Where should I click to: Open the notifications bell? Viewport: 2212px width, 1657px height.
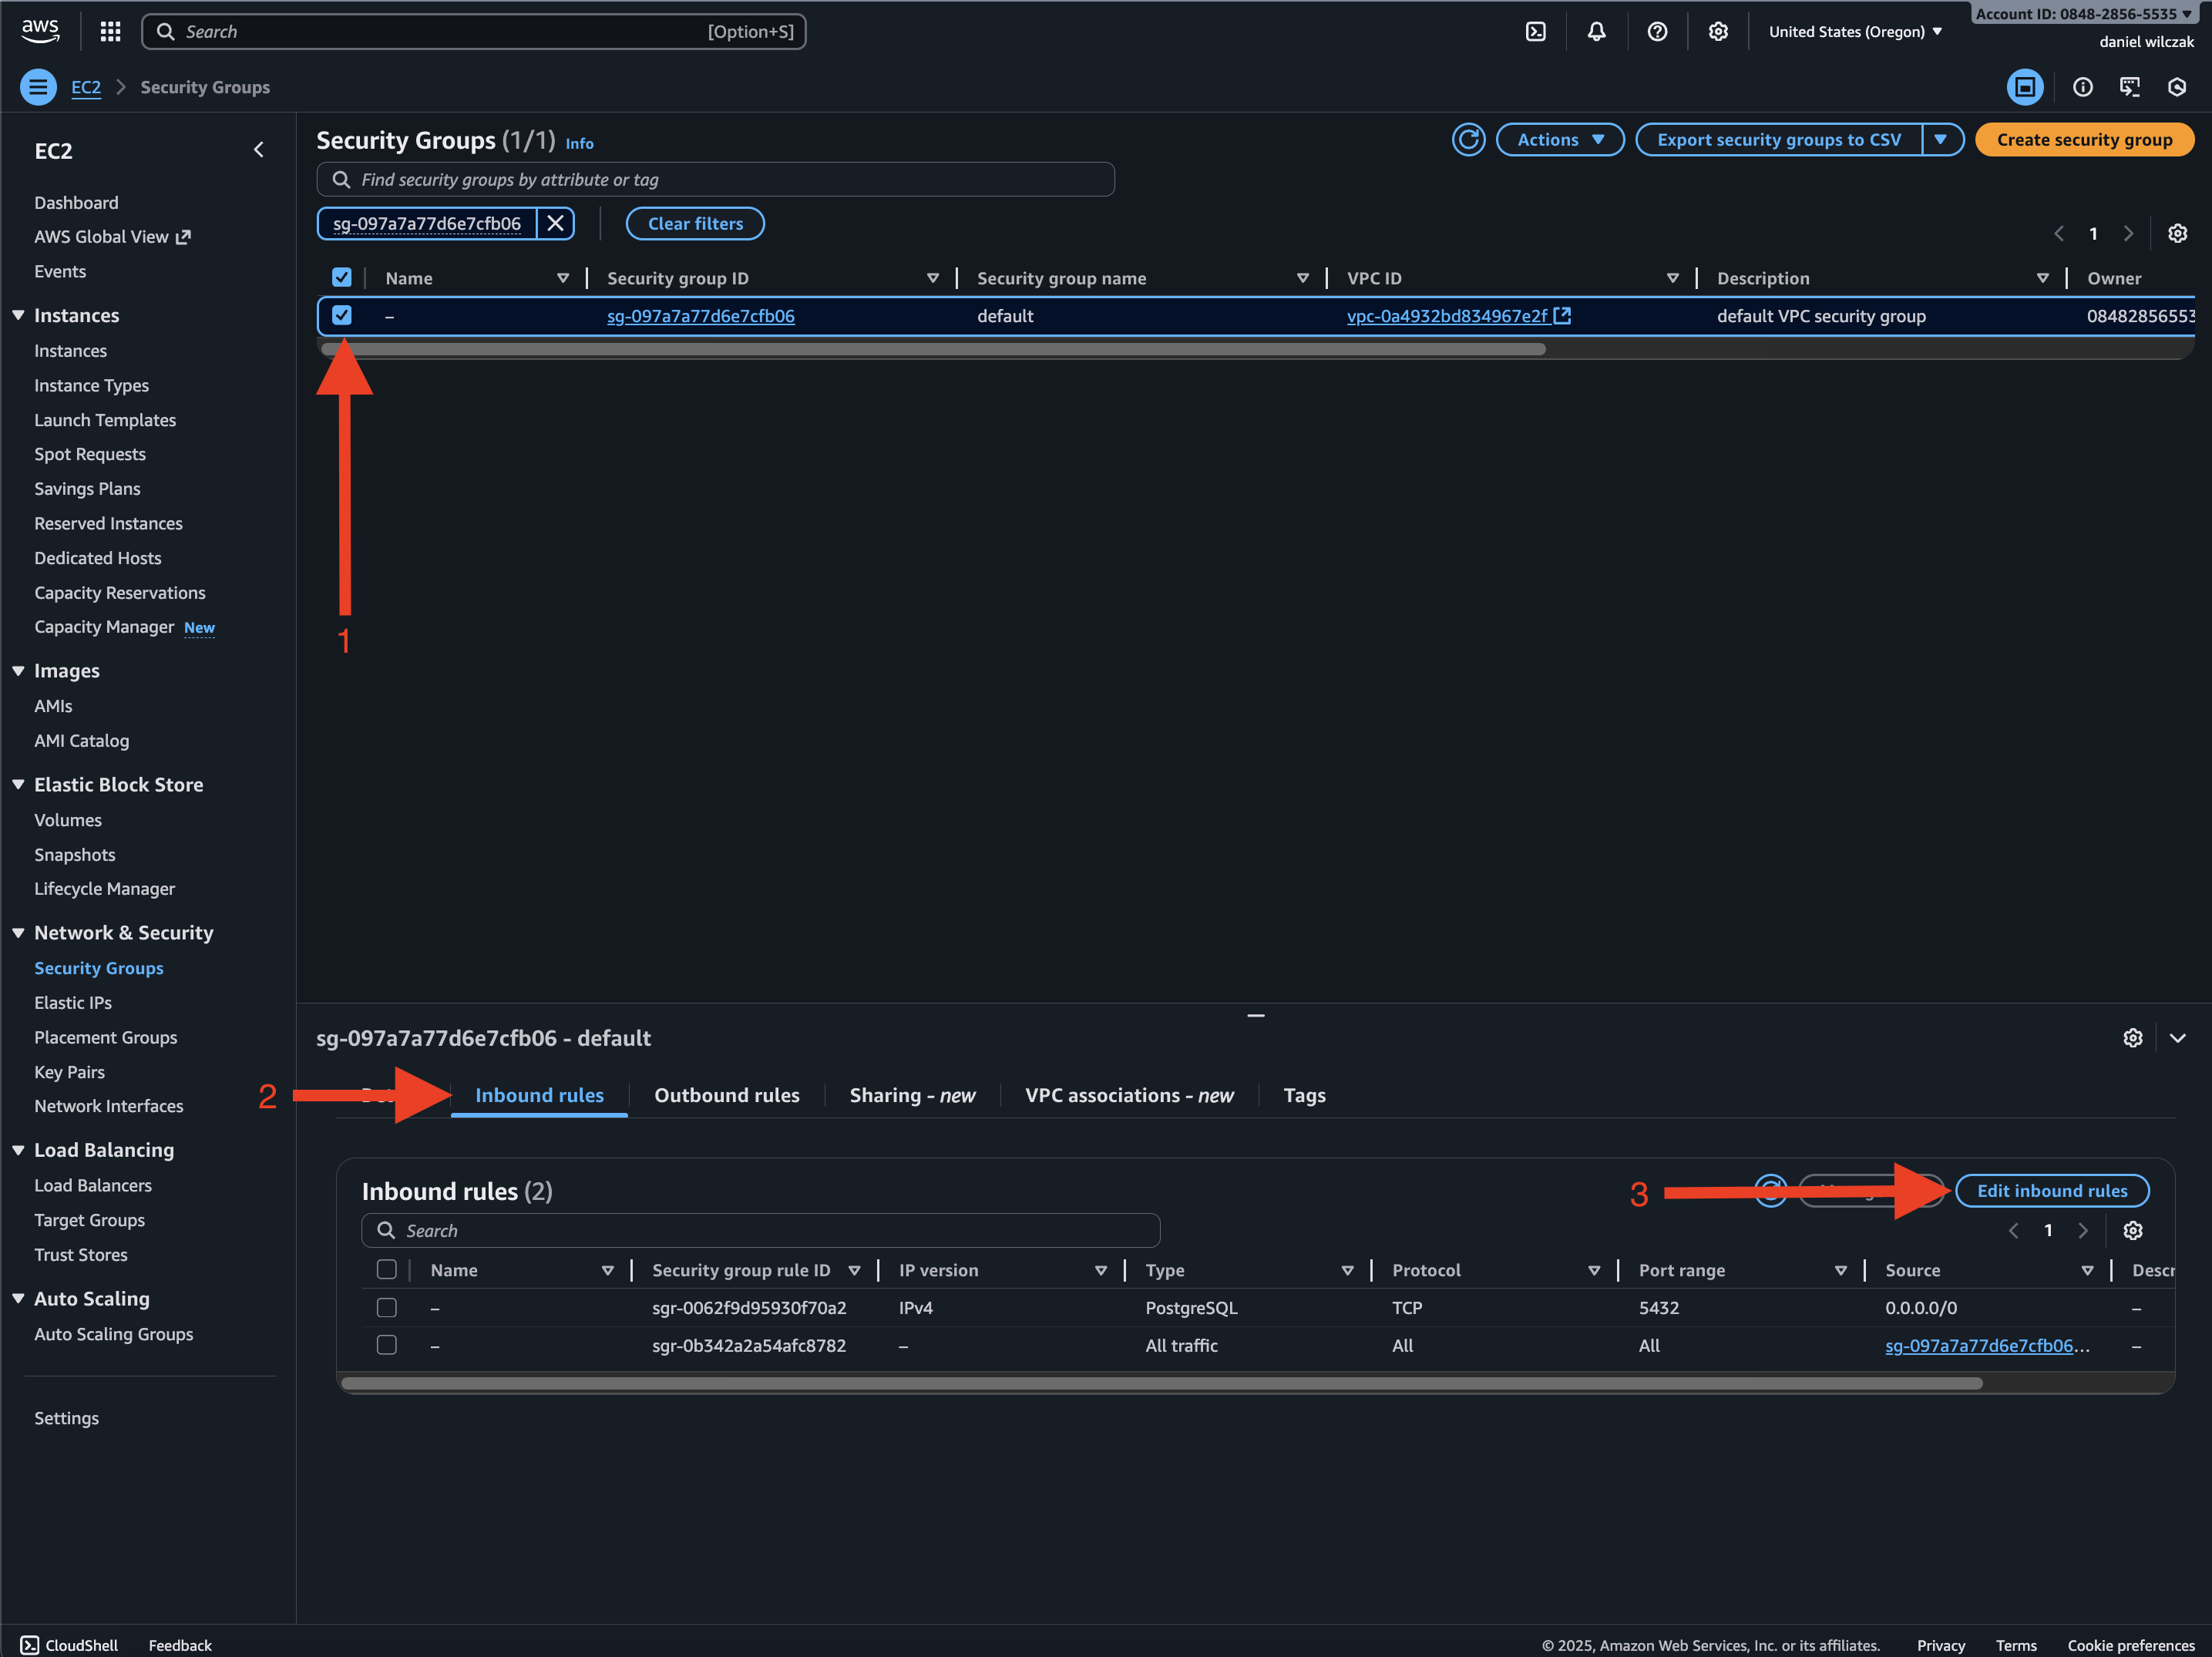[1596, 32]
